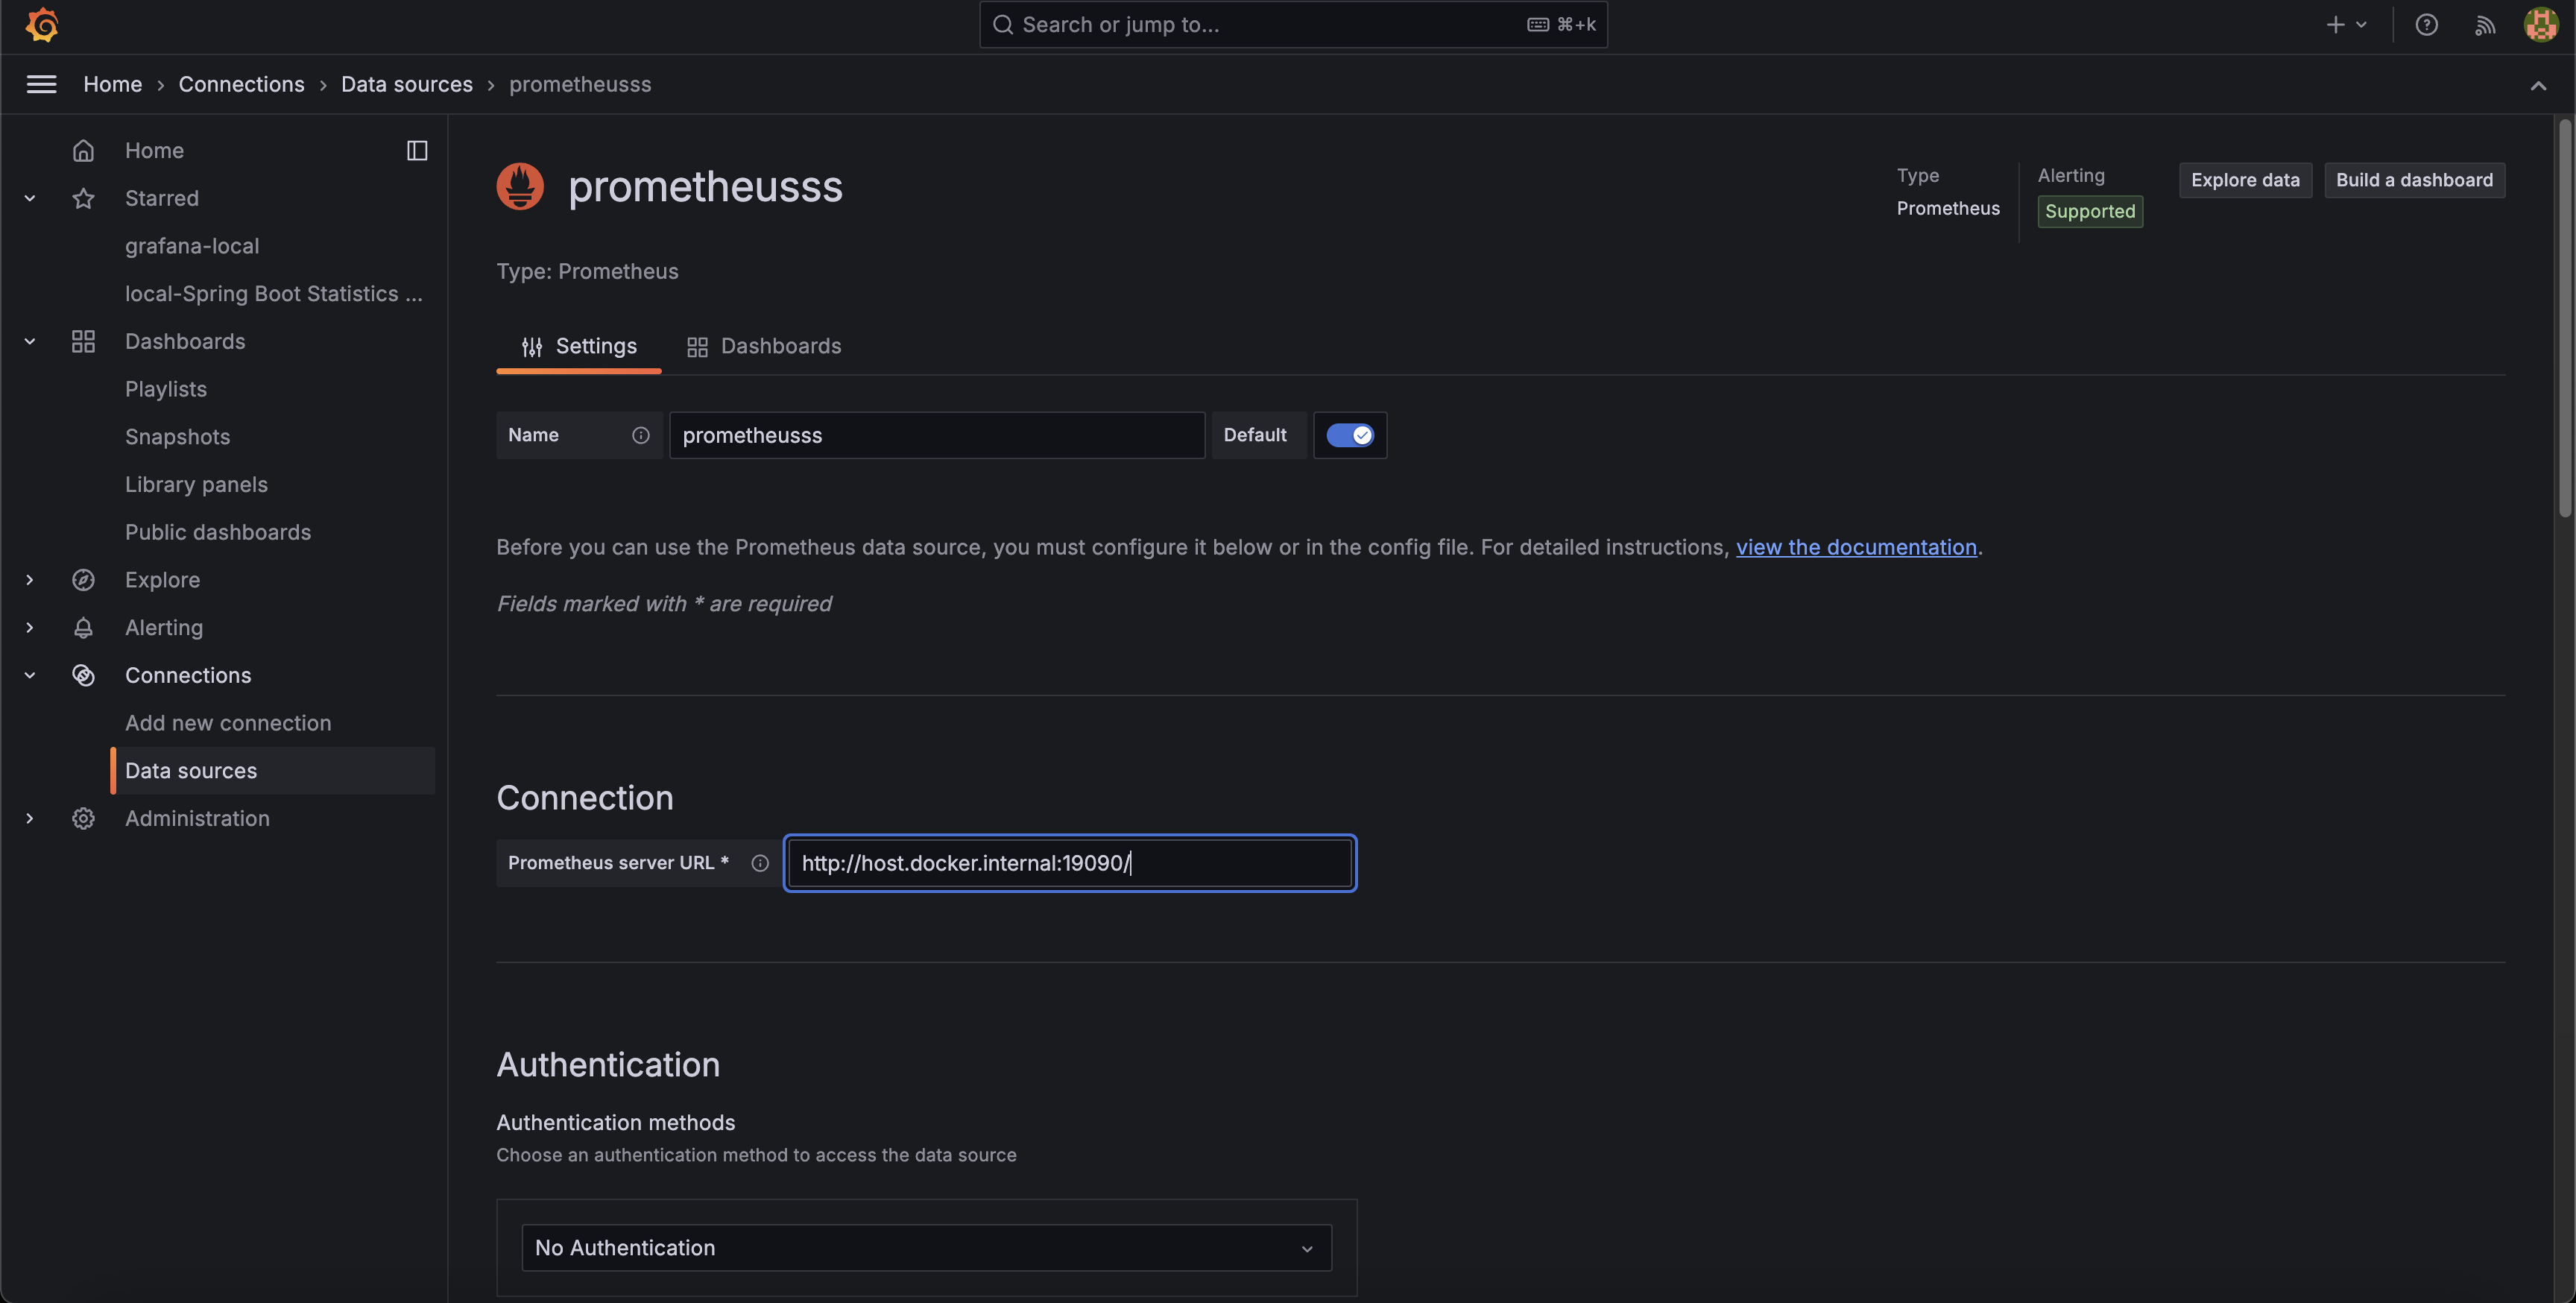
Task: Click the Name input field
Action: (x=937, y=435)
